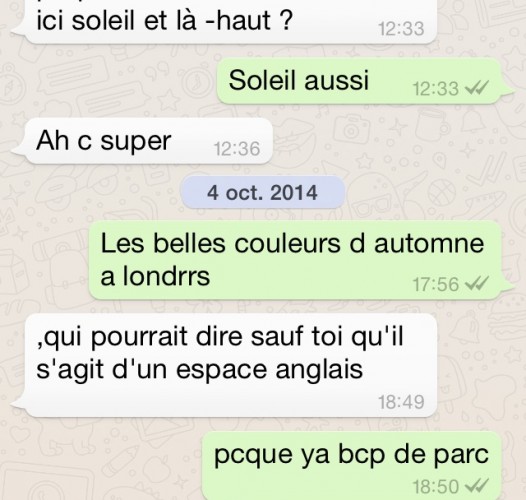Click the word 'automne' in the green bubble
Screen dimensions: 526x500
429,244
